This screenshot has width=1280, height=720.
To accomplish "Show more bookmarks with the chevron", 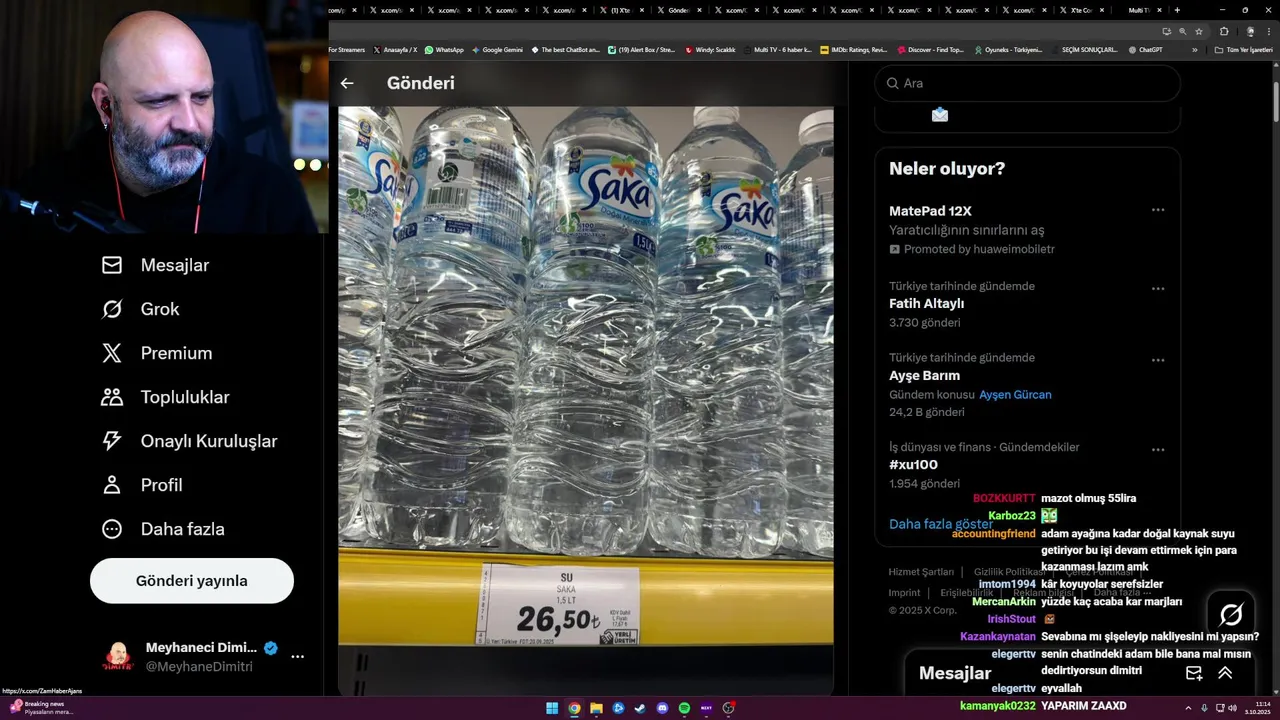I will (1194, 49).
